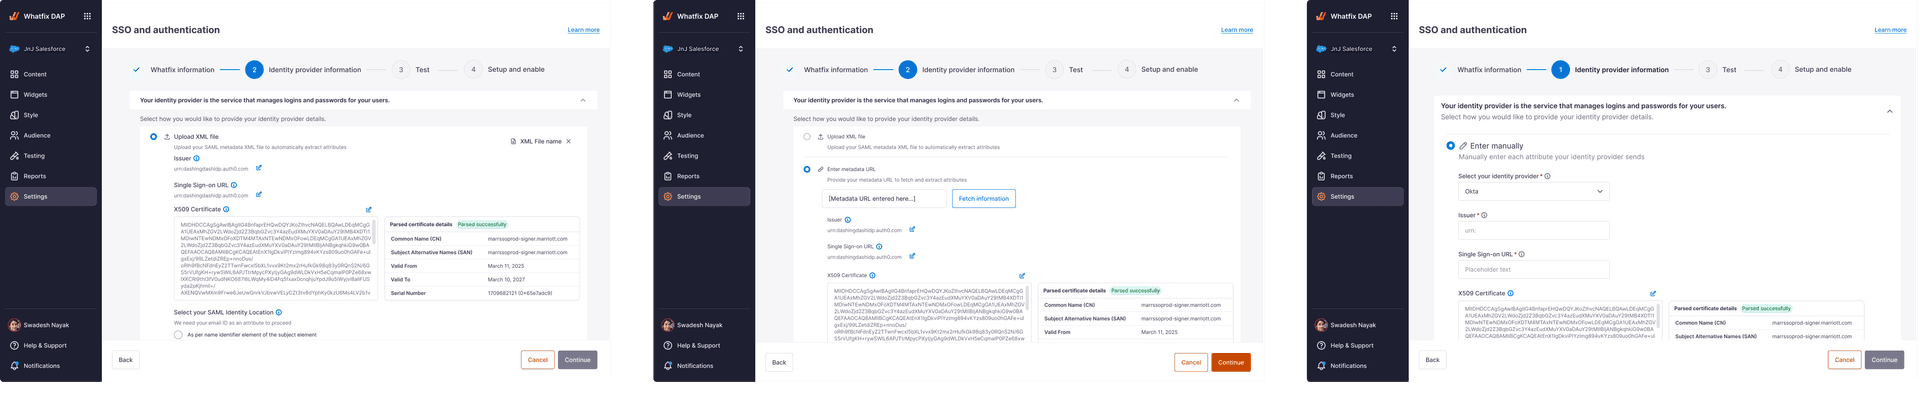Click orange Continue button in middle panel
Viewport: 1920px width, 418px height.
point(1231,362)
